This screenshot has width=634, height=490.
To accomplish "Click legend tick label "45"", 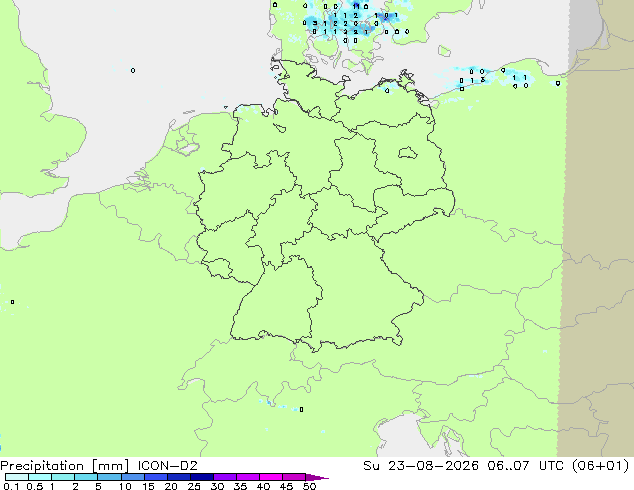I will point(286,486).
